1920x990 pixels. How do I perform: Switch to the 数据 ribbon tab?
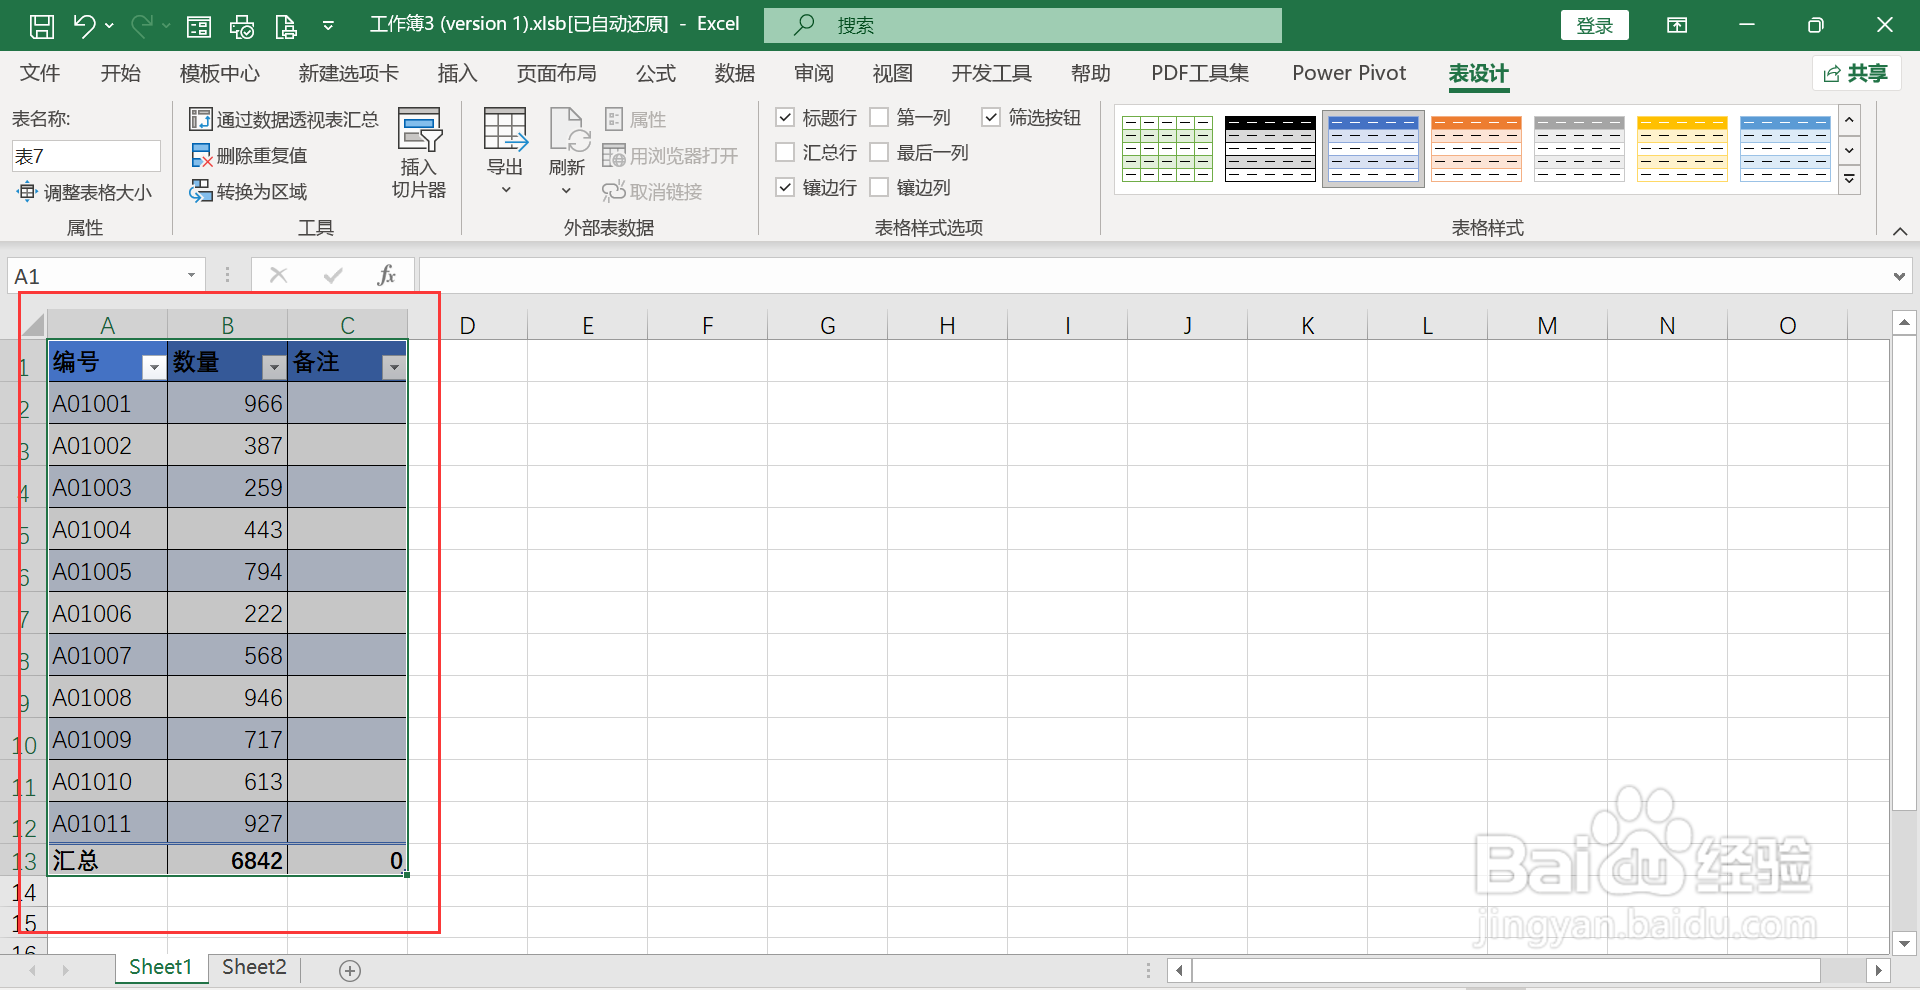pyautogui.click(x=735, y=73)
